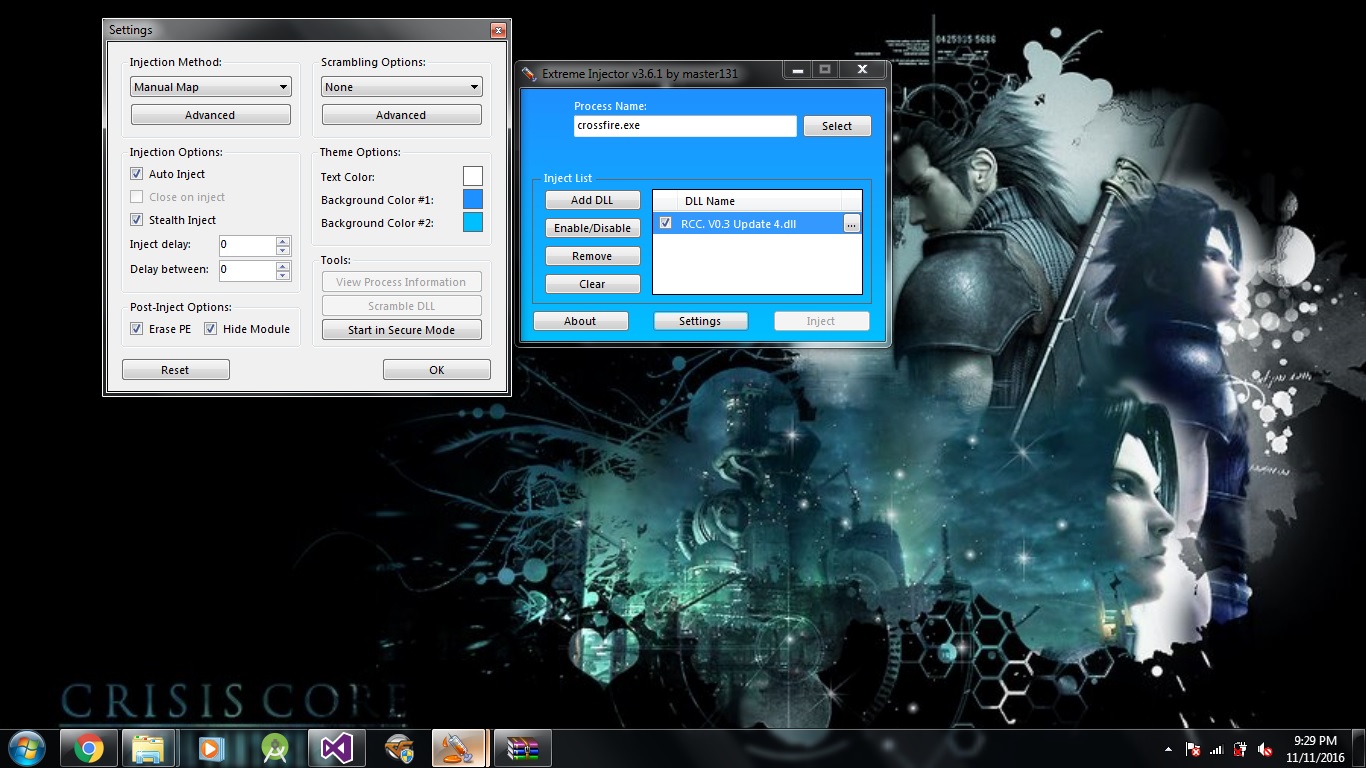The image size is (1366, 768).
Task: Open the Action Center flag icon
Action: click(1193, 749)
